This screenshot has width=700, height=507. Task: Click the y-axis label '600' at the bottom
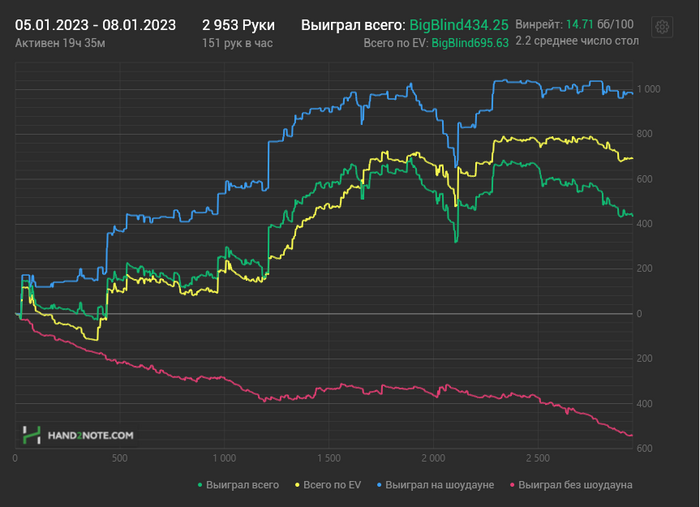click(x=644, y=448)
